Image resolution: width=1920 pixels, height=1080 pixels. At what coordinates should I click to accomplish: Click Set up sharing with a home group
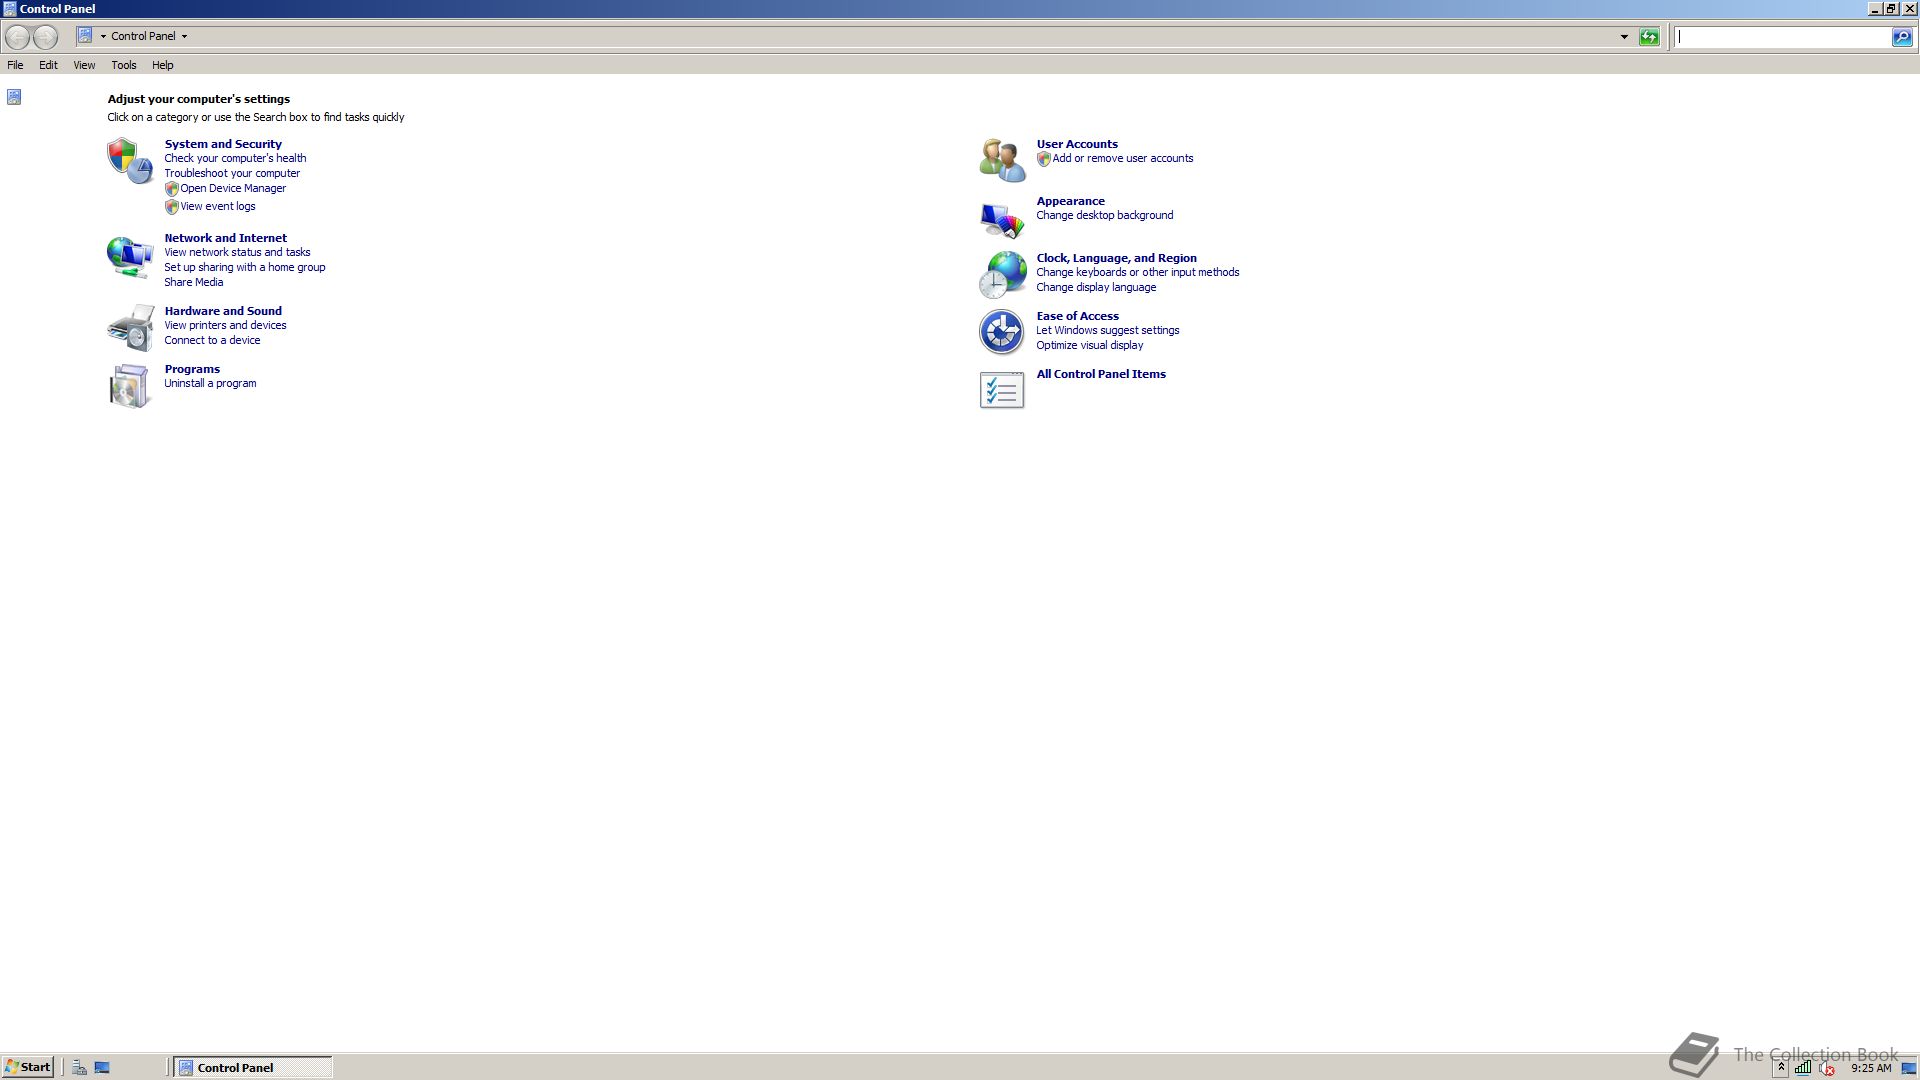click(x=245, y=267)
